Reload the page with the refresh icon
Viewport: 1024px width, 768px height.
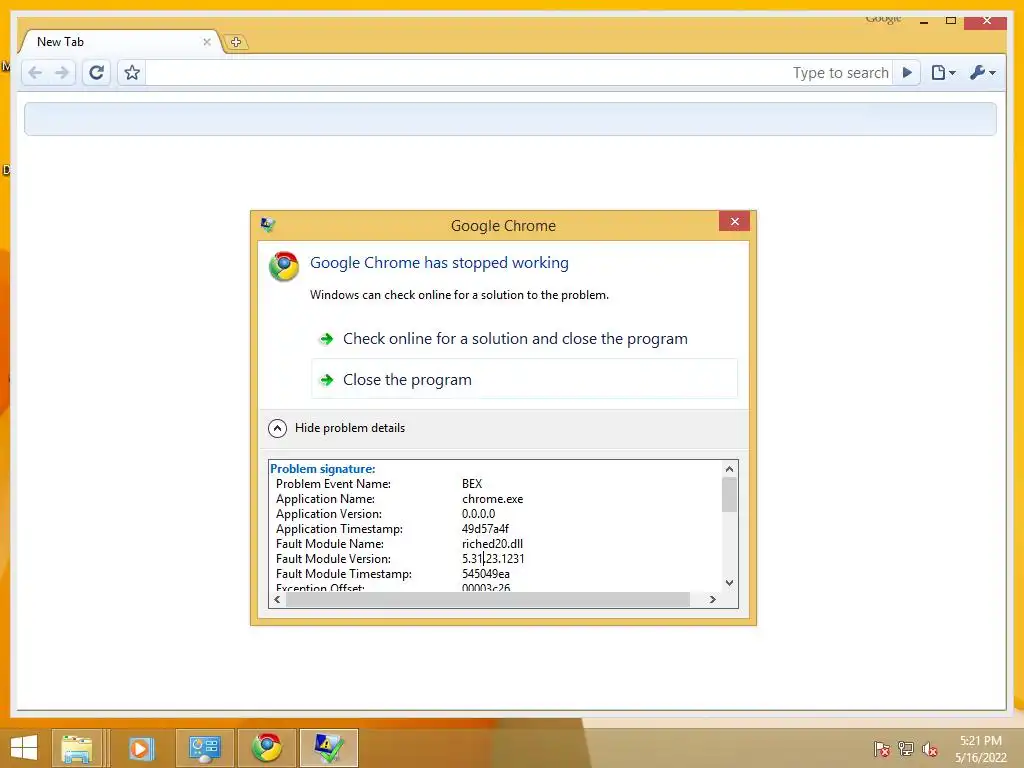coord(97,72)
